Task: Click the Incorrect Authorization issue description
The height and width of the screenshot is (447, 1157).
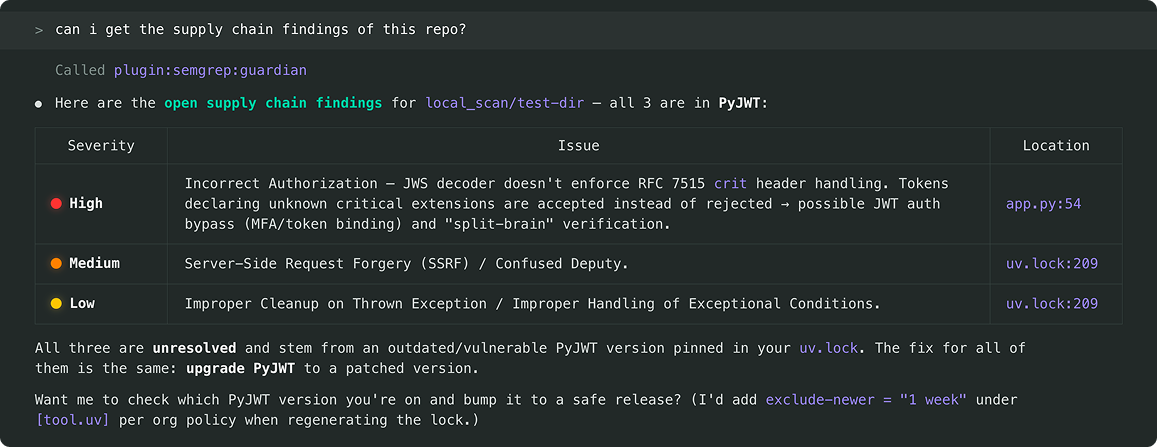Action: tap(567, 204)
